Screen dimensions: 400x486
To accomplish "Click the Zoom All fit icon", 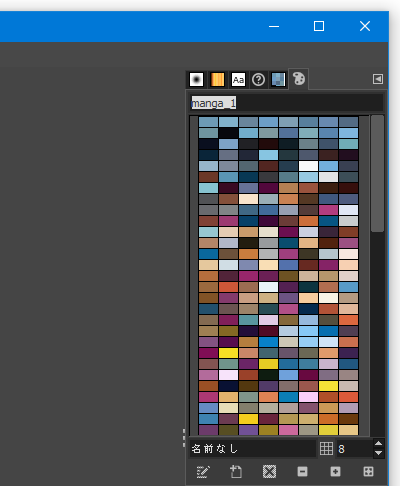I will point(368,472).
